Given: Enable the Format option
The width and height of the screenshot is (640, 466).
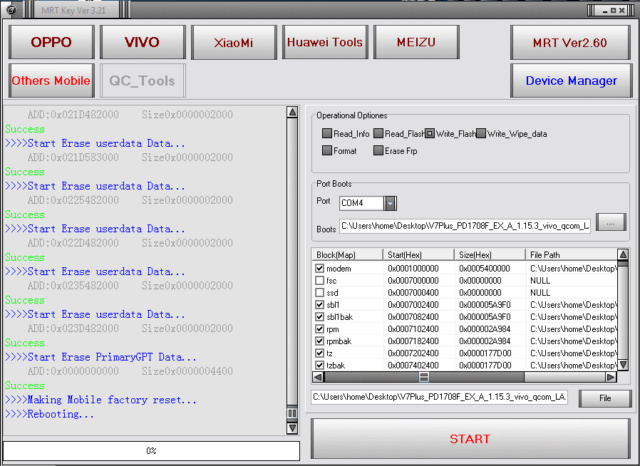Looking at the screenshot, I should pos(327,150).
